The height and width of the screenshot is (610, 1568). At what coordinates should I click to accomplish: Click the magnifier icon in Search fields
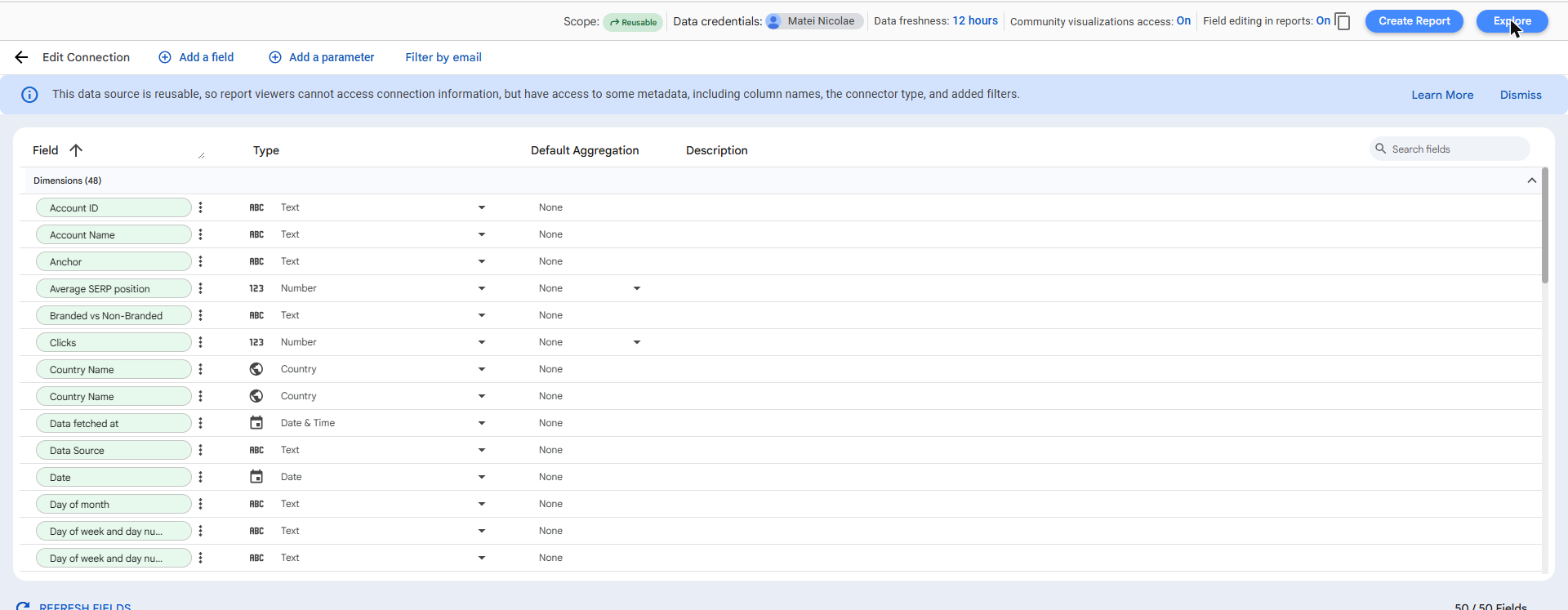(x=1381, y=149)
